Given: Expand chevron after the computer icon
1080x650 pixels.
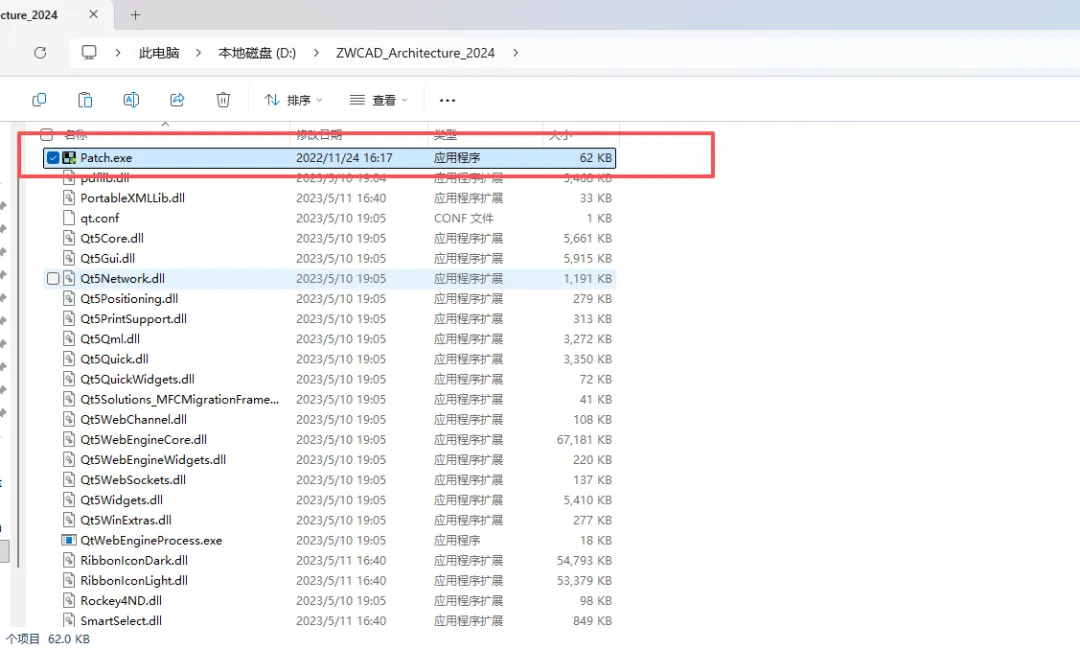Looking at the screenshot, I should pyautogui.click(x=118, y=53).
